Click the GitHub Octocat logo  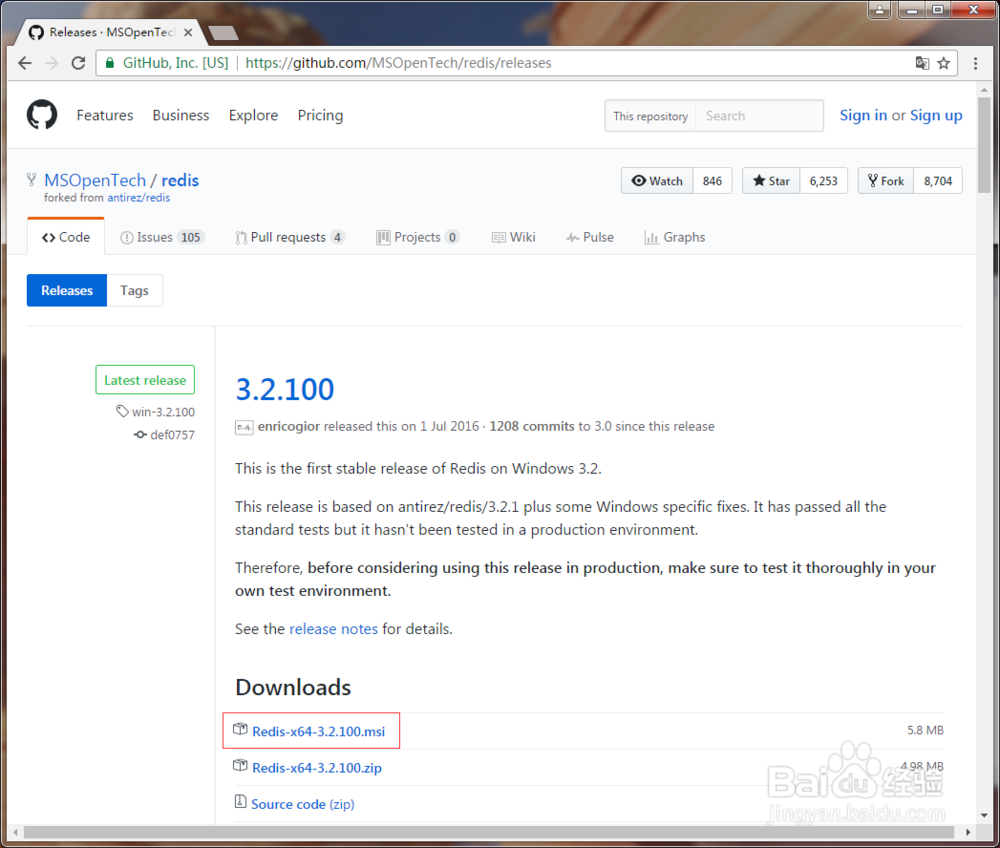[x=42, y=115]
